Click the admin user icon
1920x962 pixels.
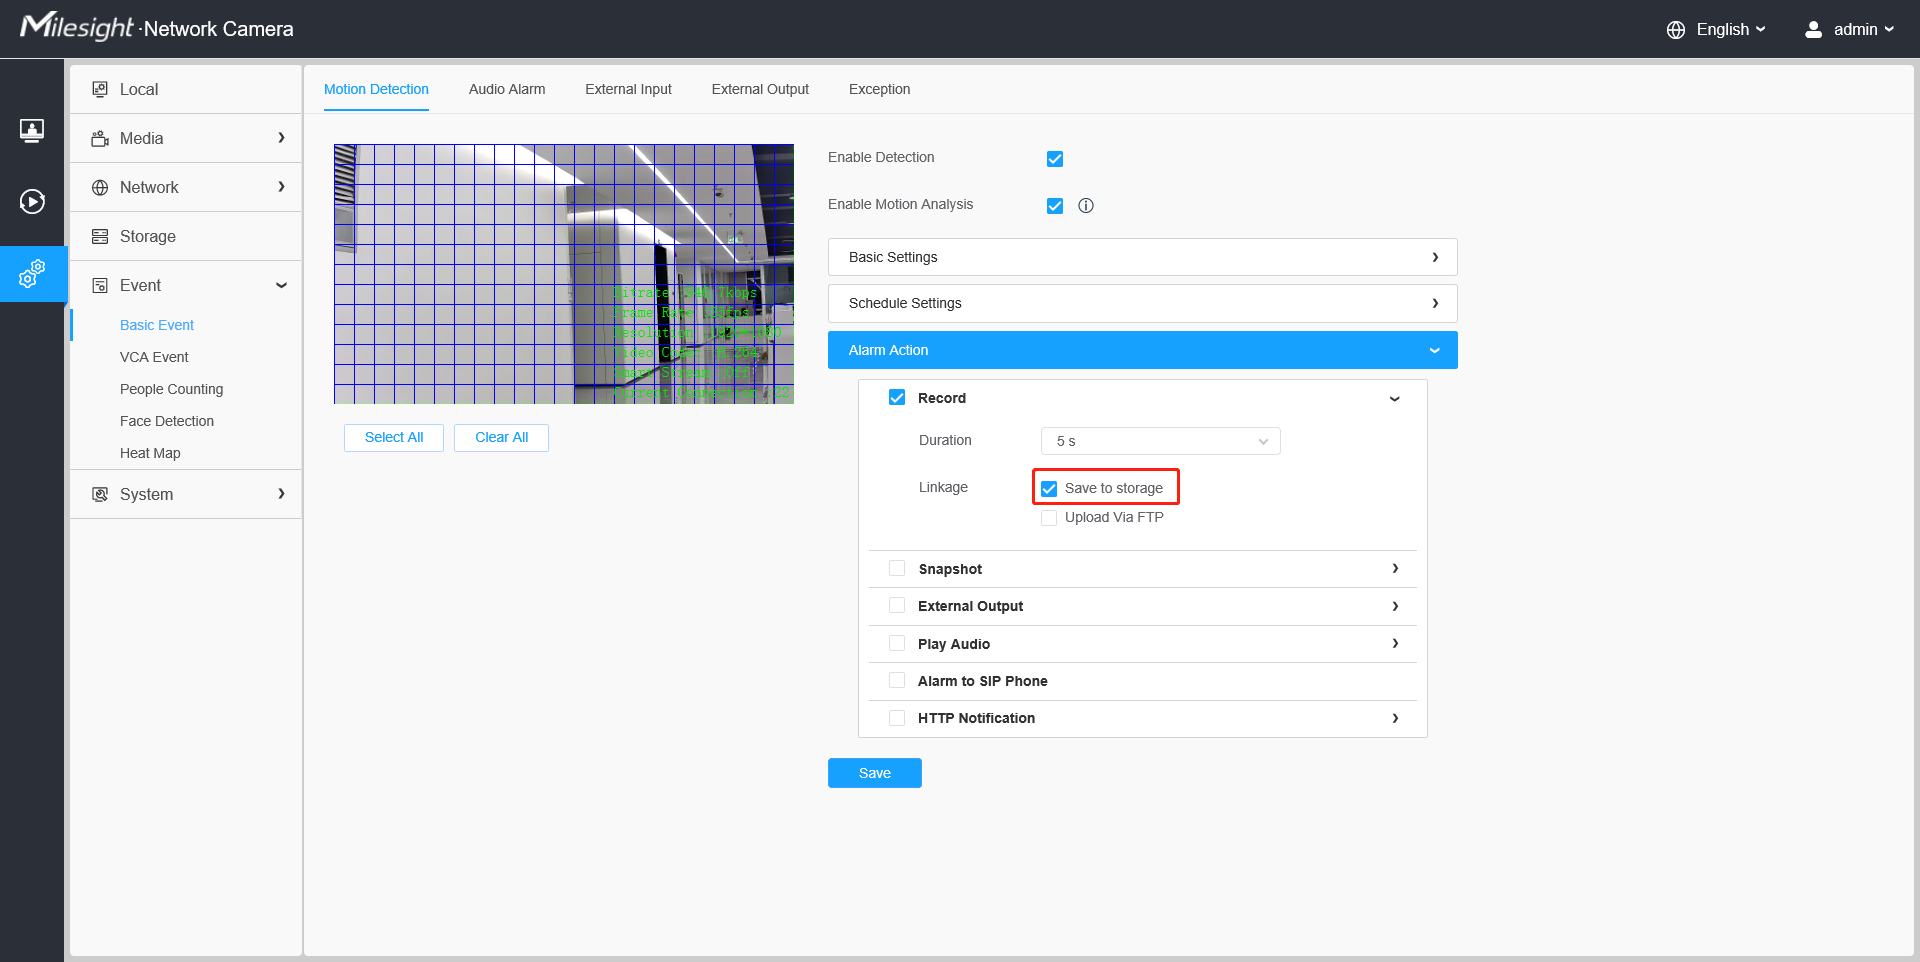click(x=1813, y=30)
